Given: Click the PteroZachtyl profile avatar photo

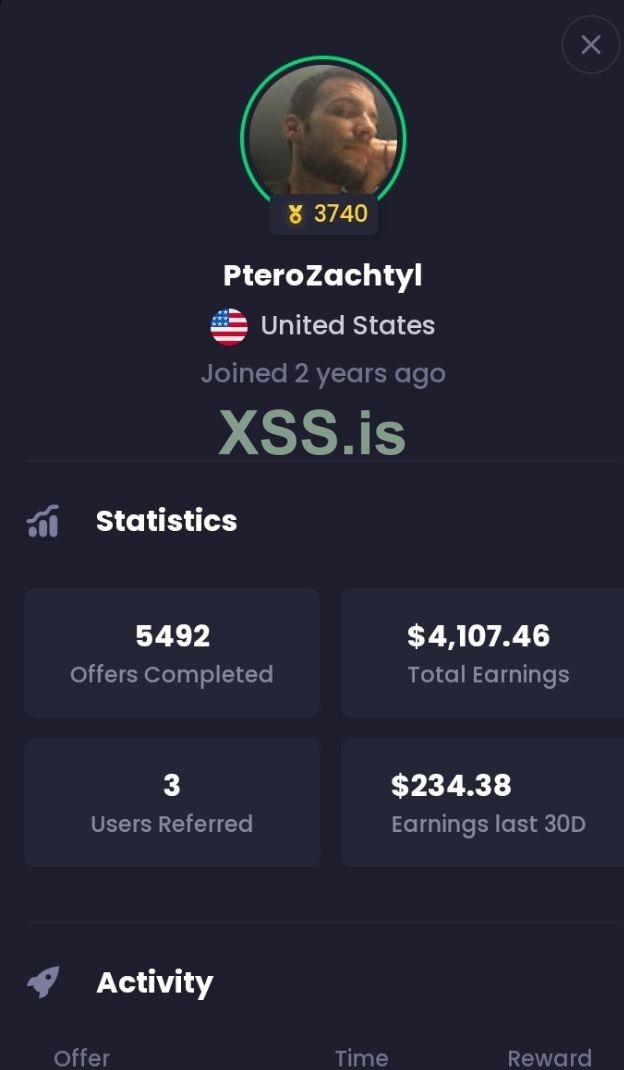Looking at the screenshot, I should pyautogui.click(x=323, y=130).
